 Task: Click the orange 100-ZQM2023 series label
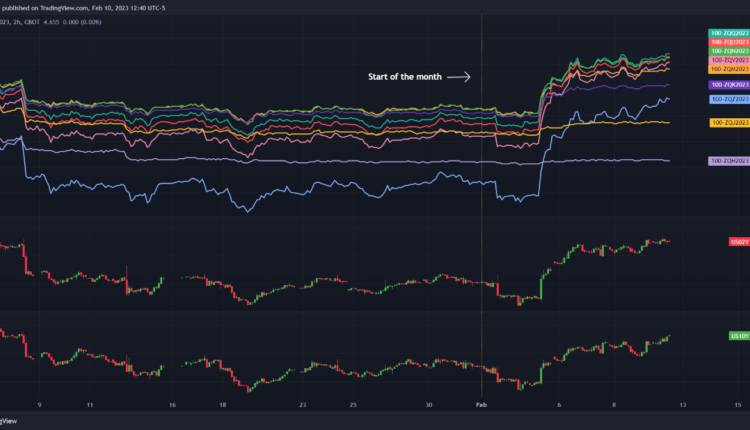click(x=727, y=69)
